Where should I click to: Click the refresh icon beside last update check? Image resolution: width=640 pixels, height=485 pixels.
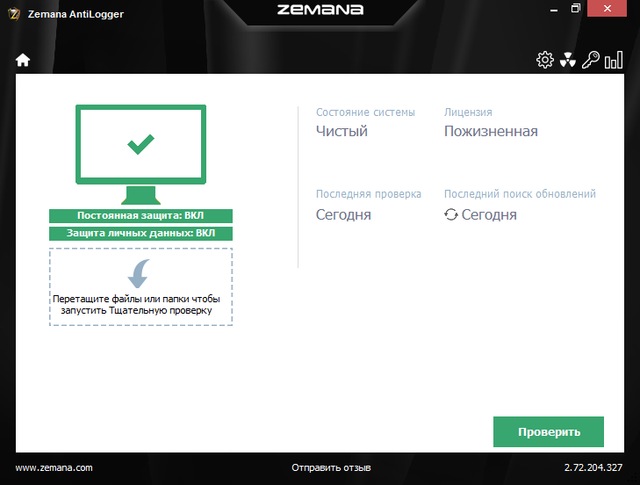point(451,215)
